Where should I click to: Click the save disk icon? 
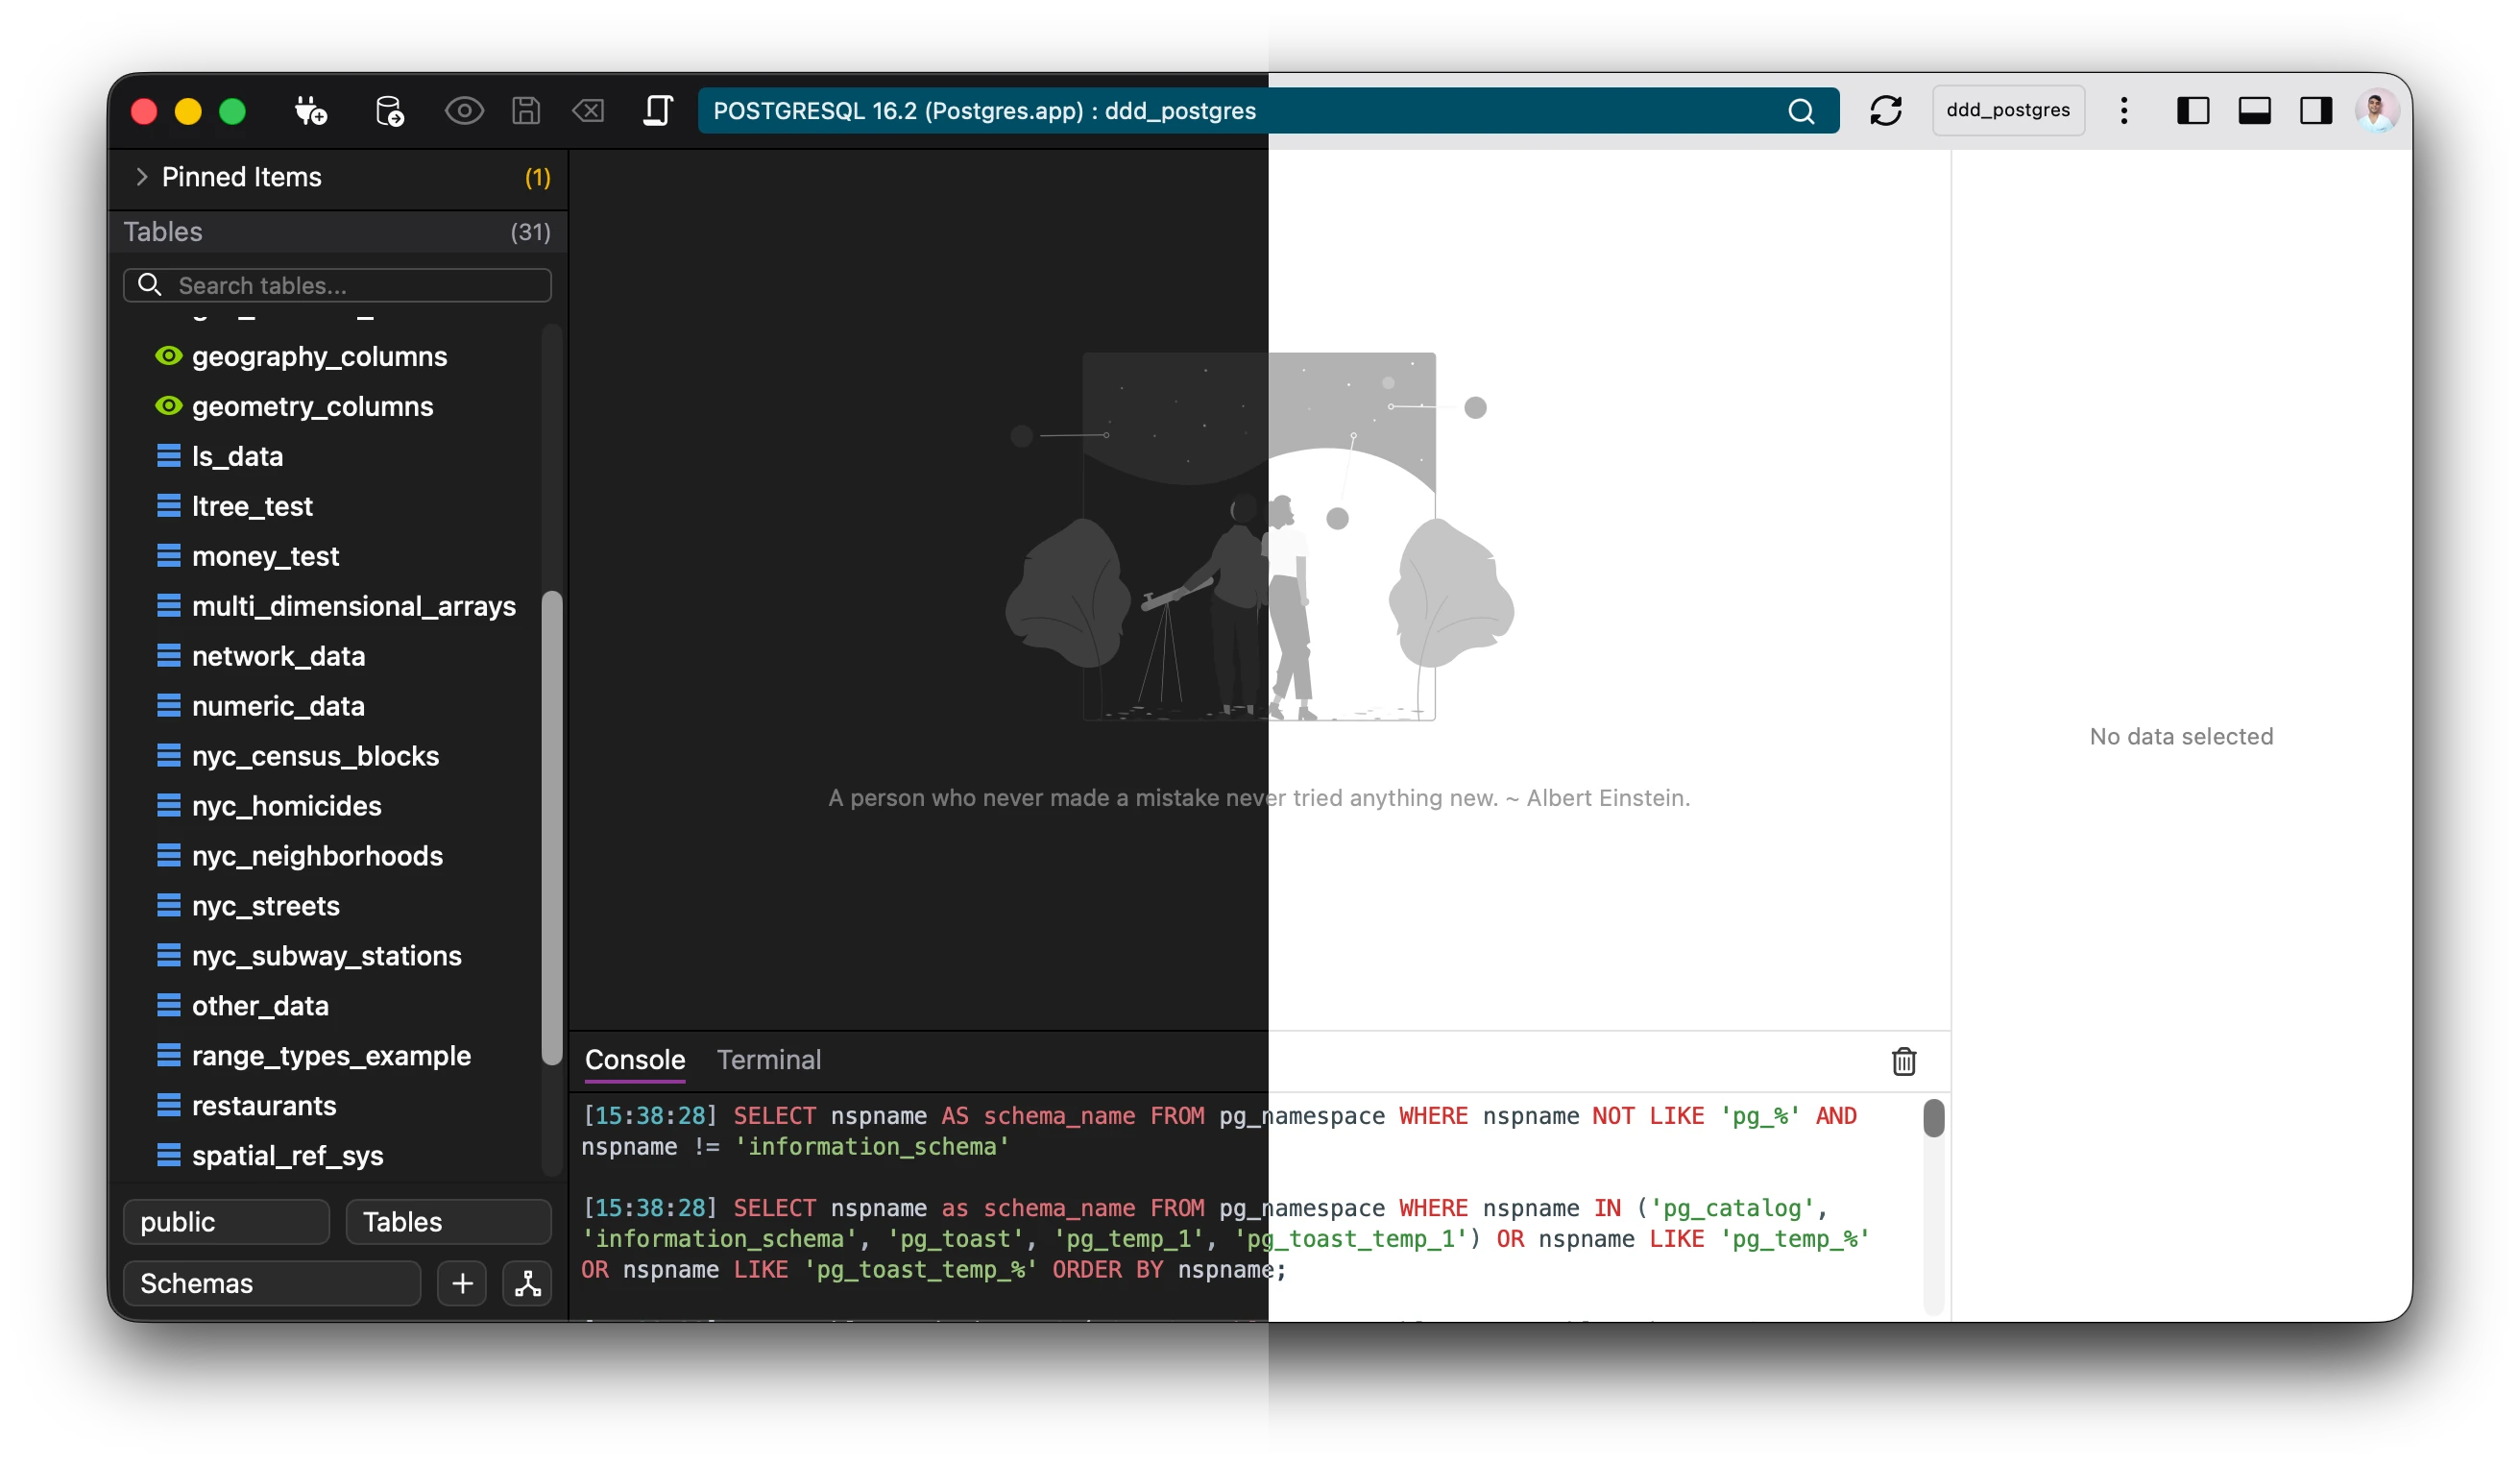[526, 110]
